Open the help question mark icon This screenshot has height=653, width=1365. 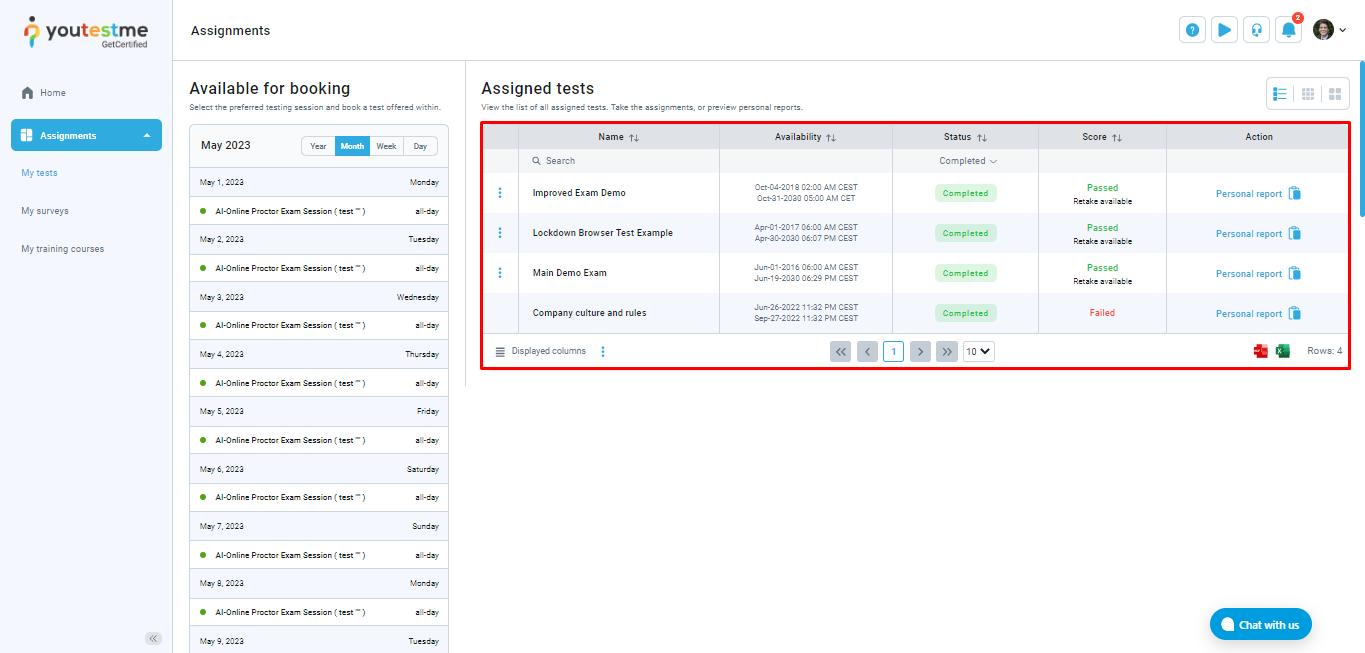(1192, 30)
